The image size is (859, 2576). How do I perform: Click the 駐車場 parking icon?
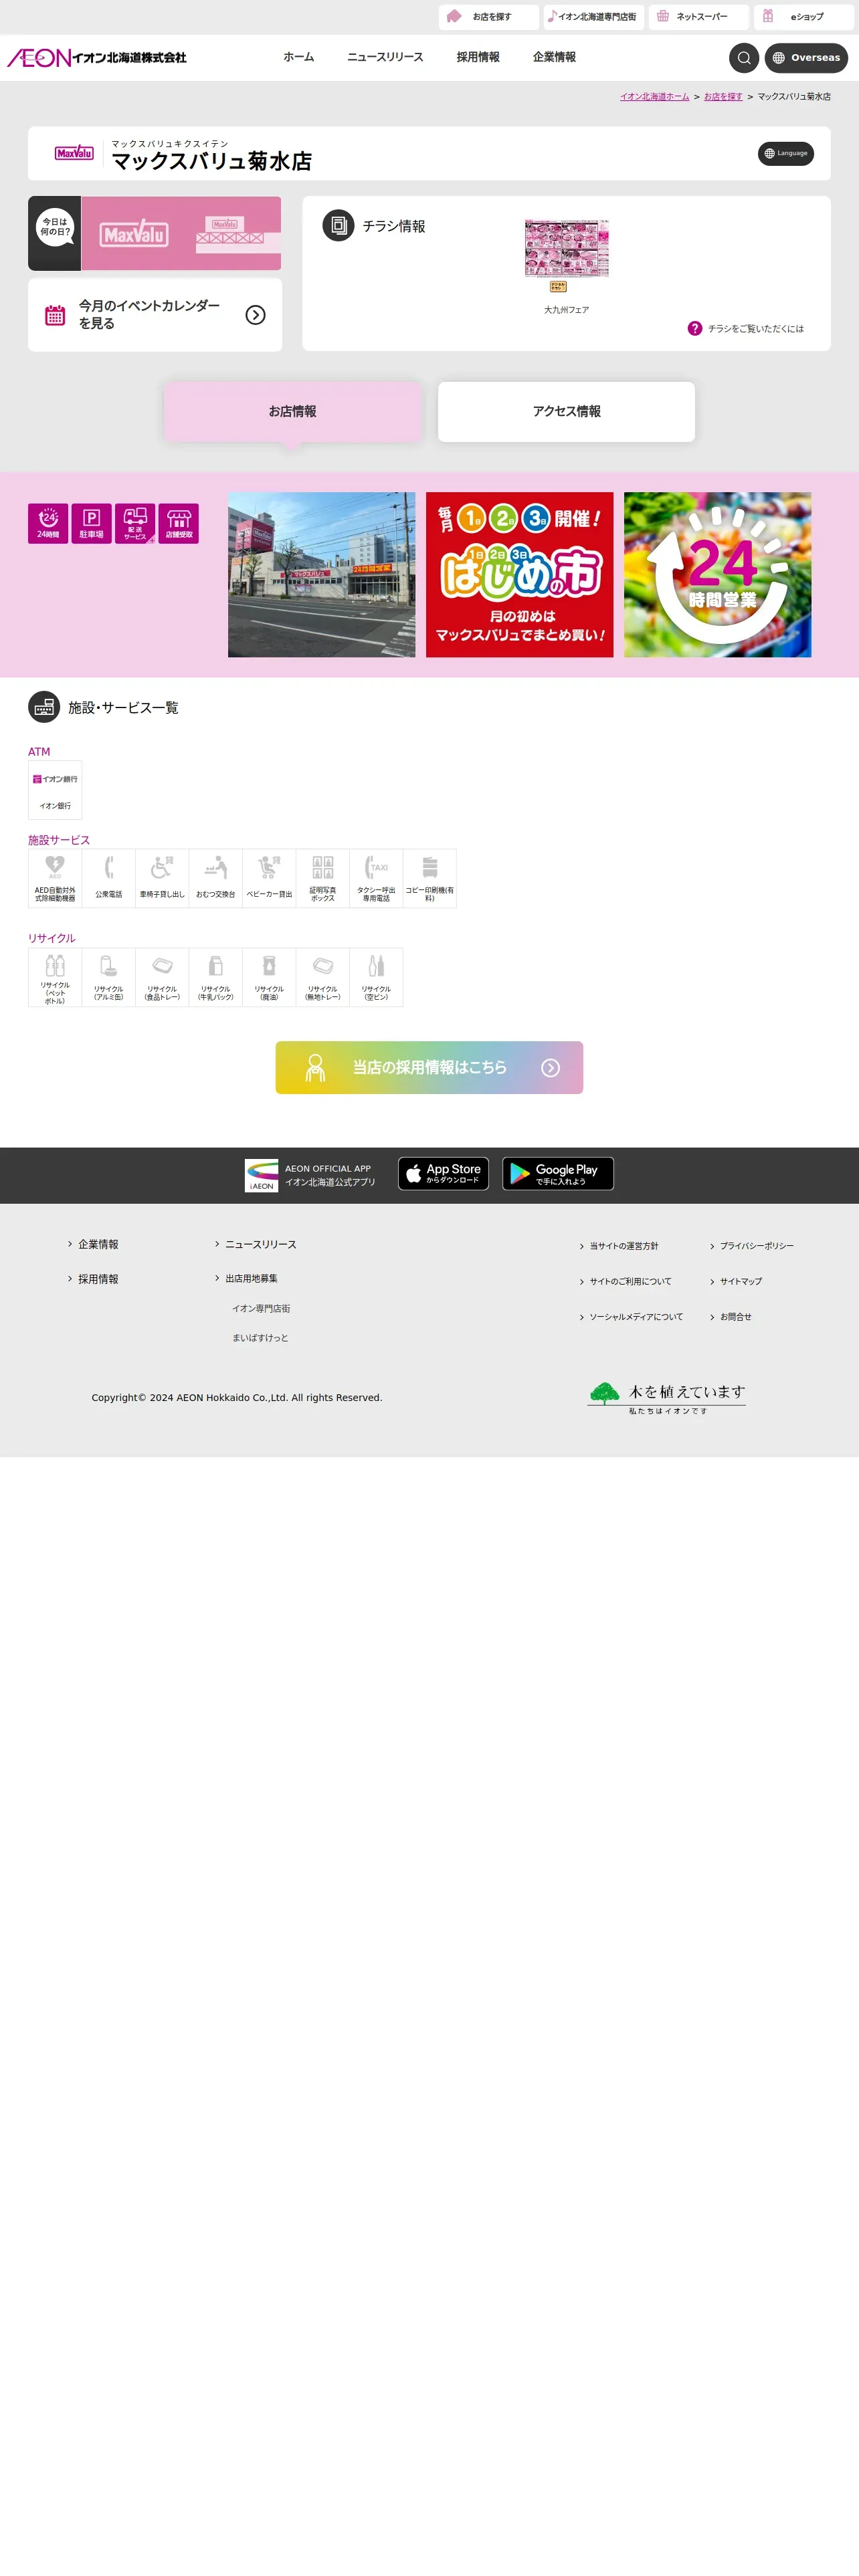tap(91, 523)
